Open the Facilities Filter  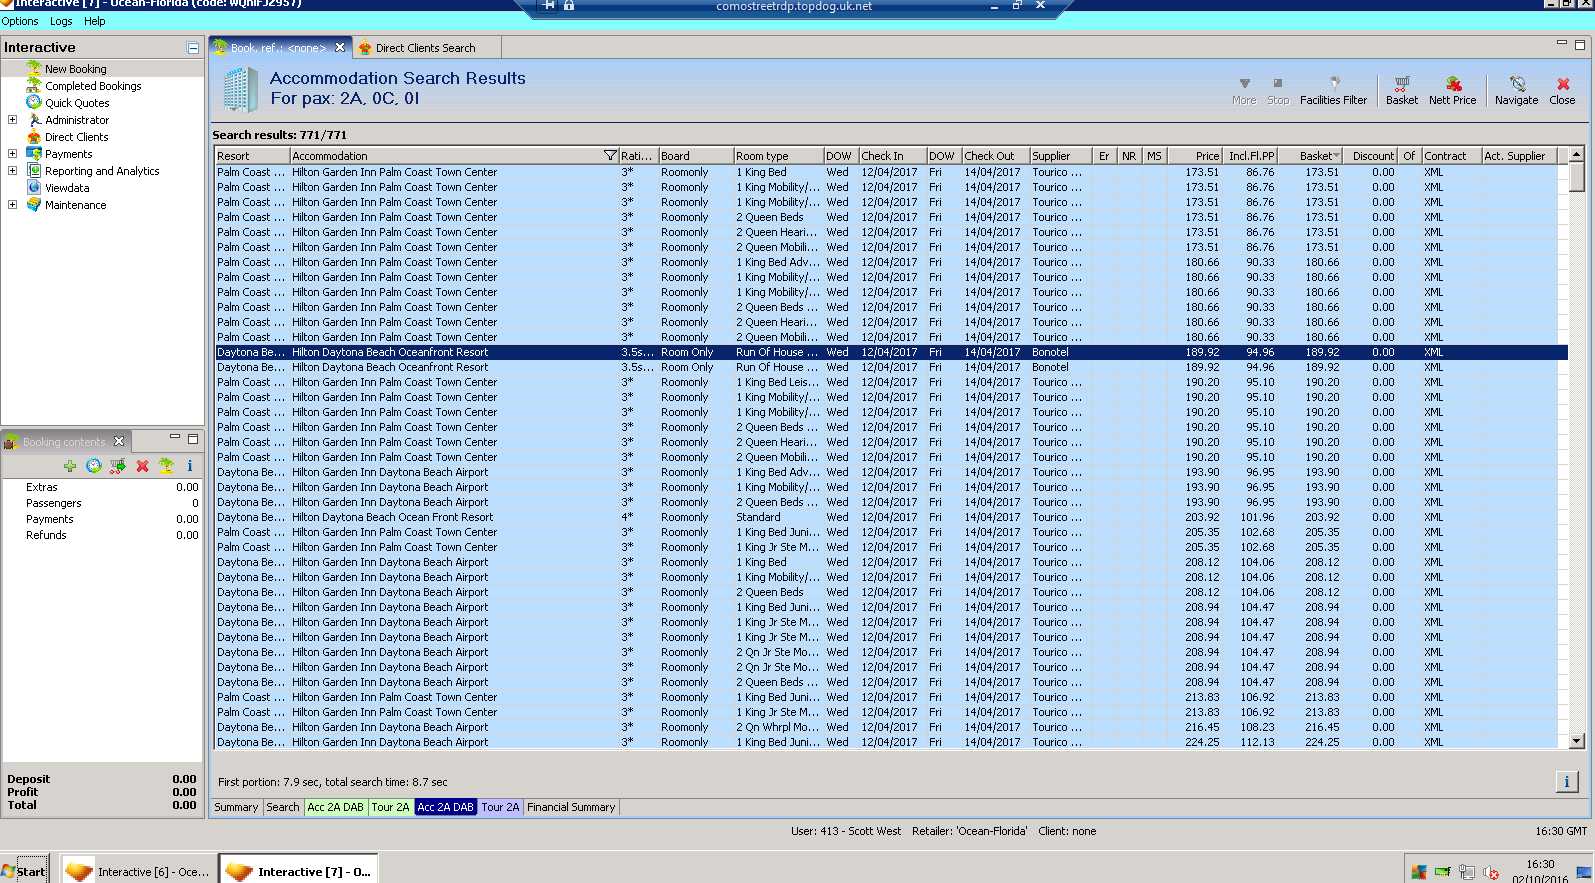pyautogui.click(x=1333, y=90)
